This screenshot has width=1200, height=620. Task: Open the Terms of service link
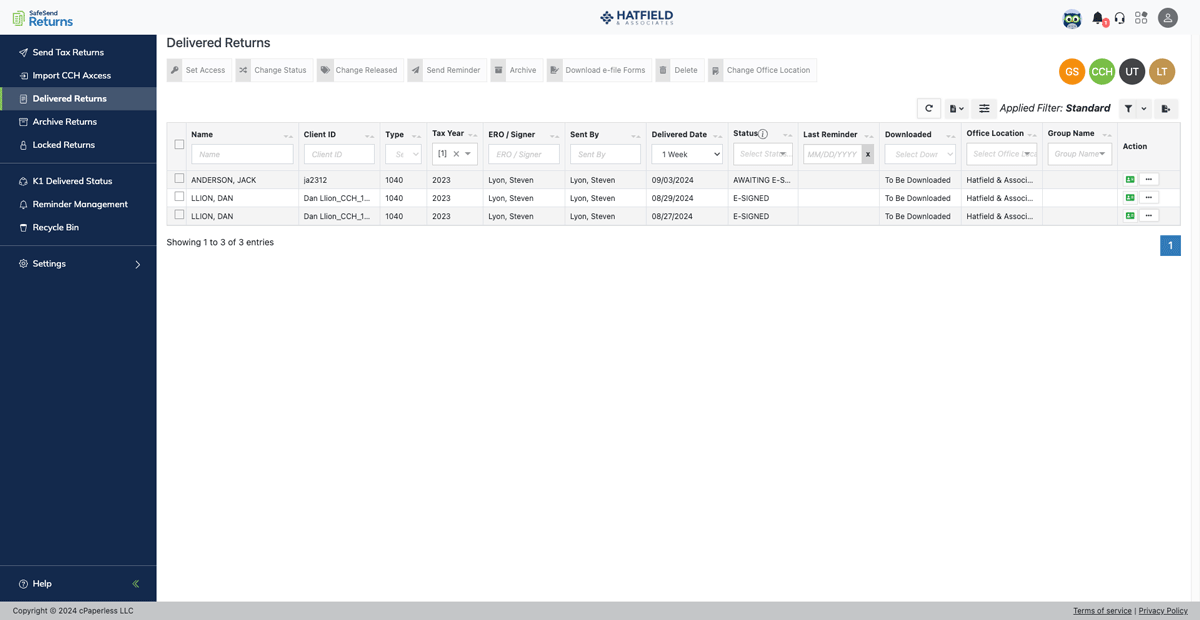click(x=1102, y=610)
